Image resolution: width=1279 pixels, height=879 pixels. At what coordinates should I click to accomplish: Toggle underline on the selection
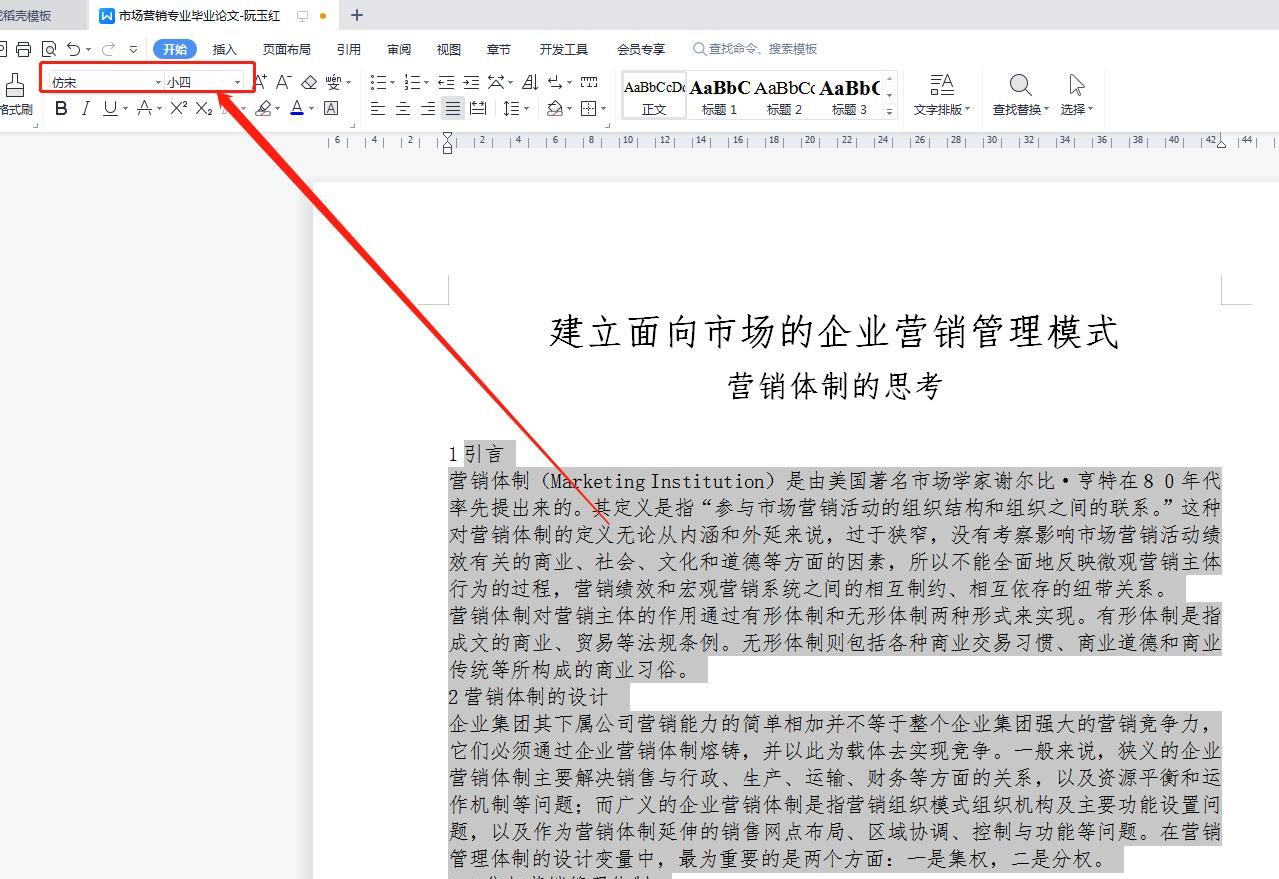[107, 108]
